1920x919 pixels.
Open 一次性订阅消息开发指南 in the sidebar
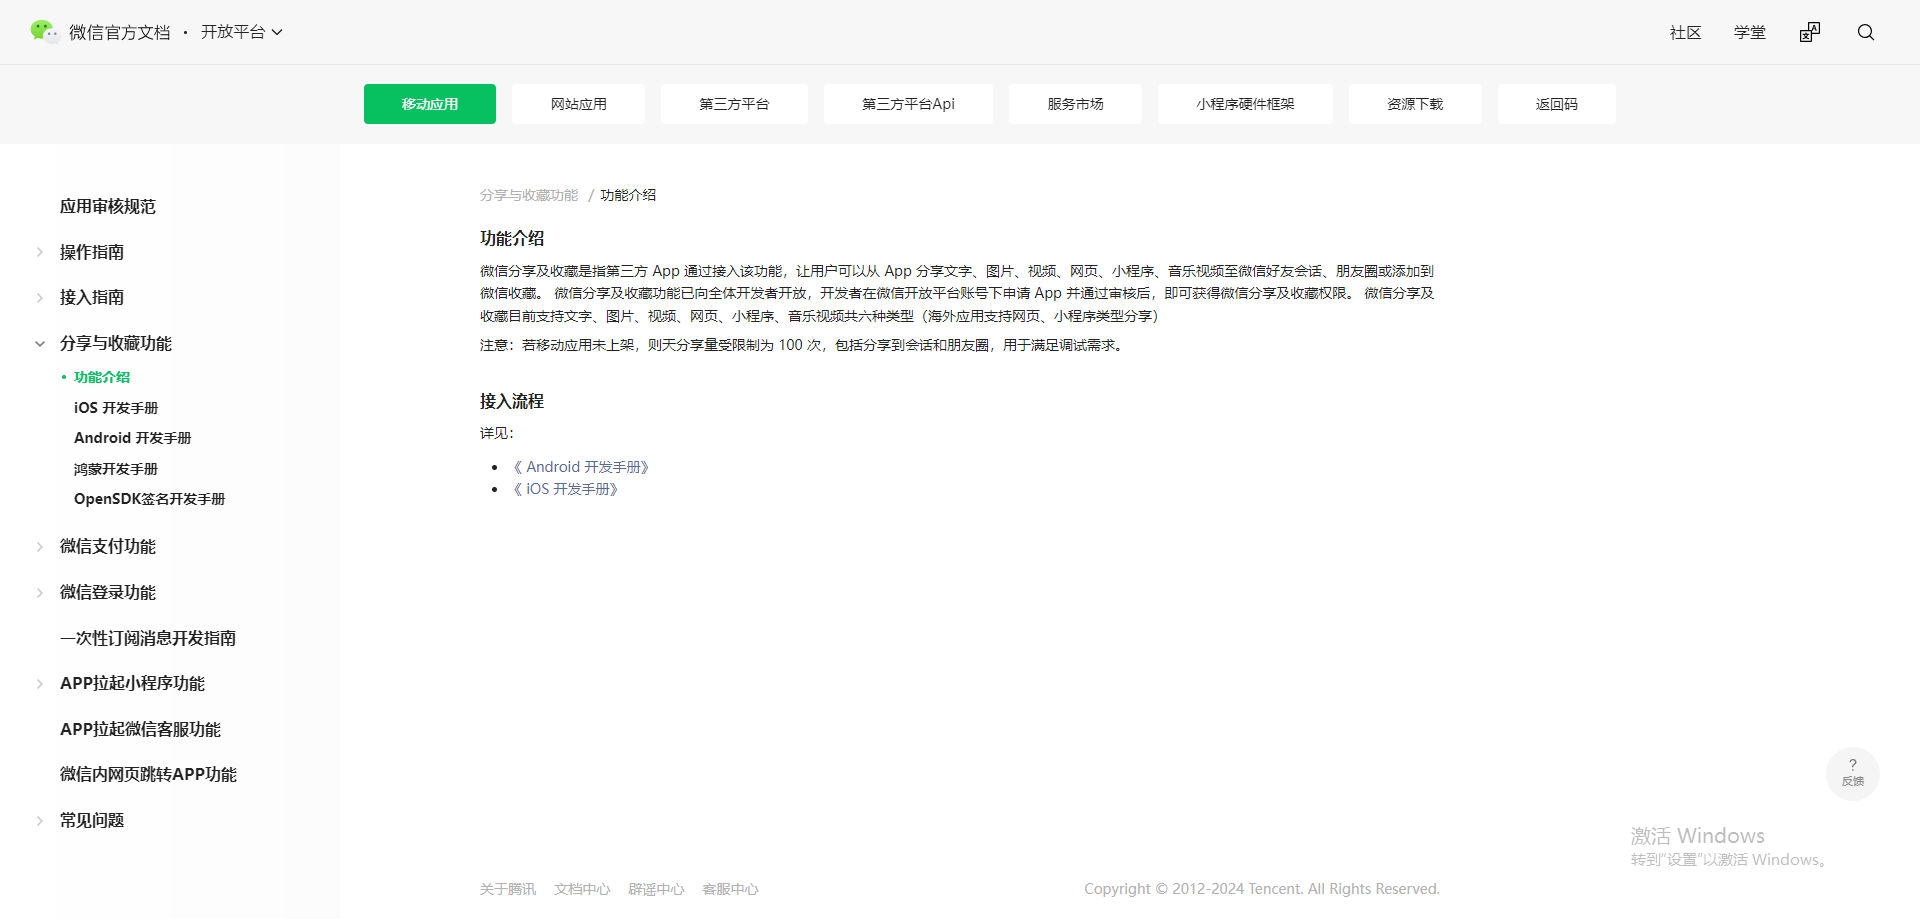[x=148, y=638]
